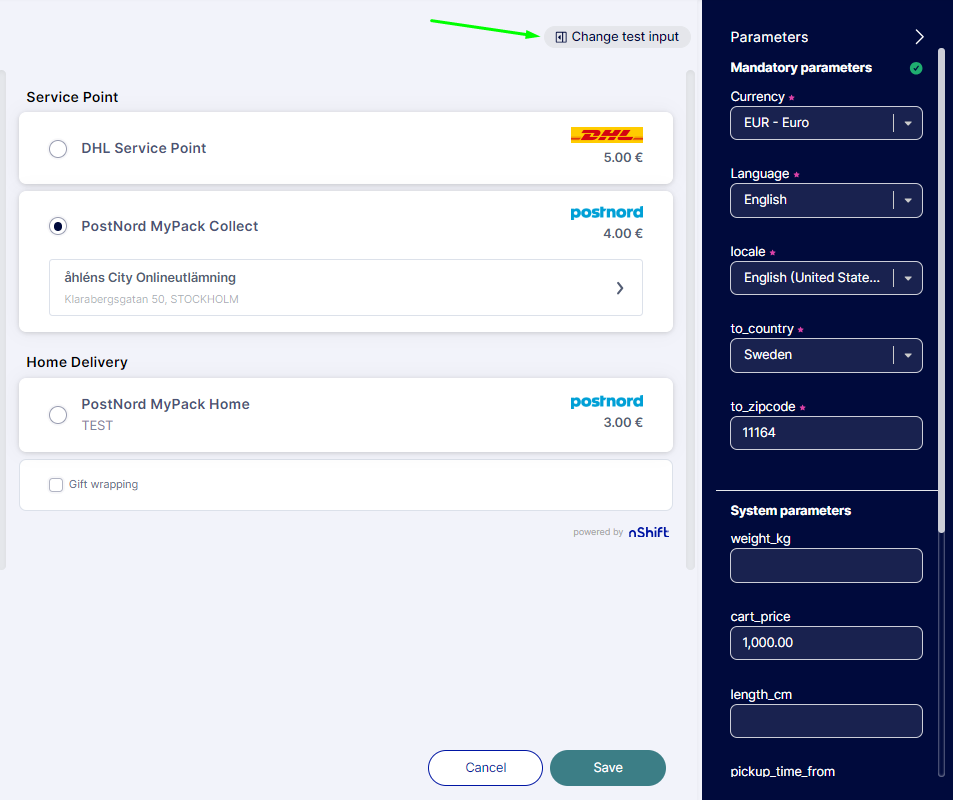This screenshot has height=800, width=953.
Task: Enable the Gift wrapping checkbox
Action: click(56, 485)
